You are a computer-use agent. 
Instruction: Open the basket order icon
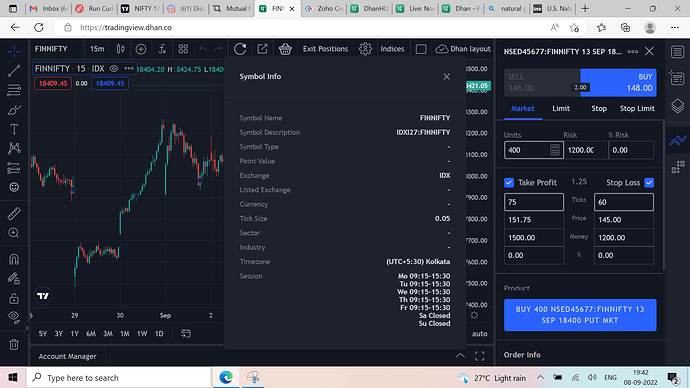tap(285, 49)
